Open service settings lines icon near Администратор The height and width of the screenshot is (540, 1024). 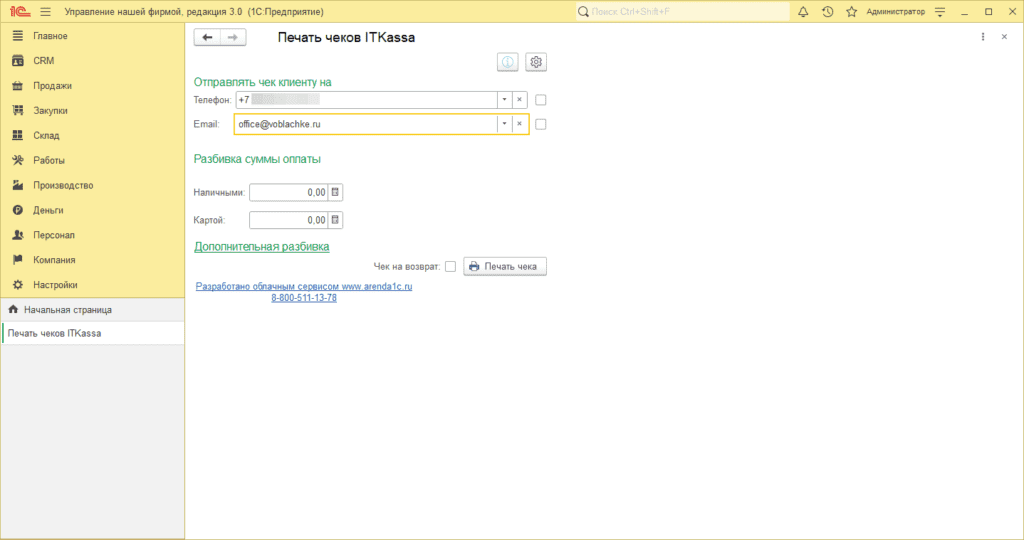940,12
